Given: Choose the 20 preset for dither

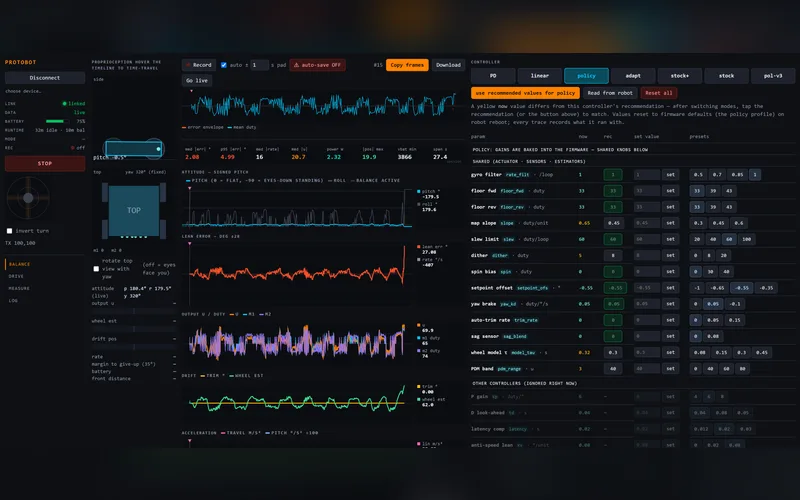Looking at the screenshot, I should (x=723, y=256).
